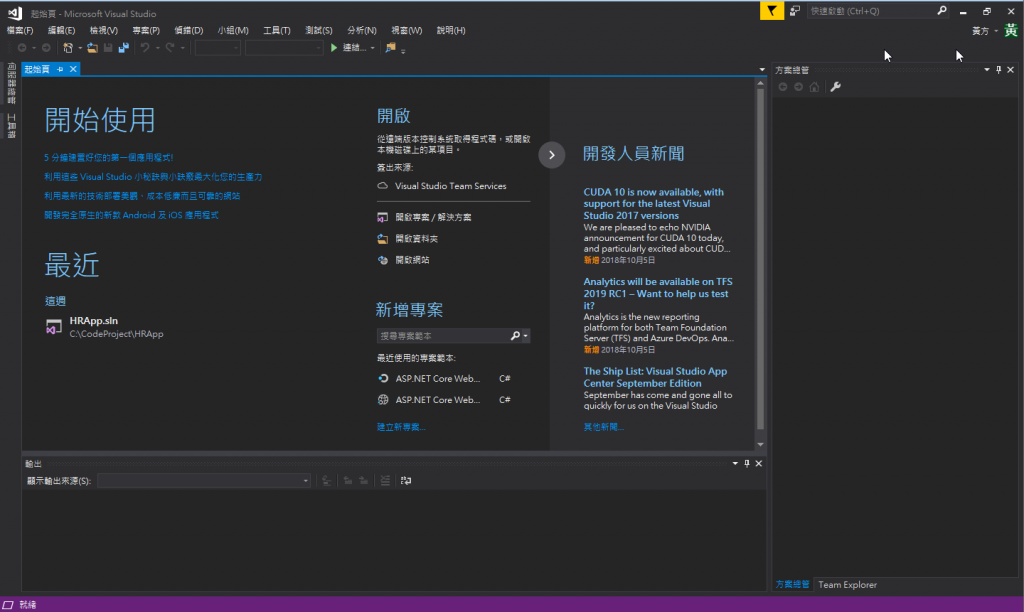This screenshot has height=612, width=1024.
Task: Pin the 起始頁 tab with pin icon
Action: click(x=60, y=69)
